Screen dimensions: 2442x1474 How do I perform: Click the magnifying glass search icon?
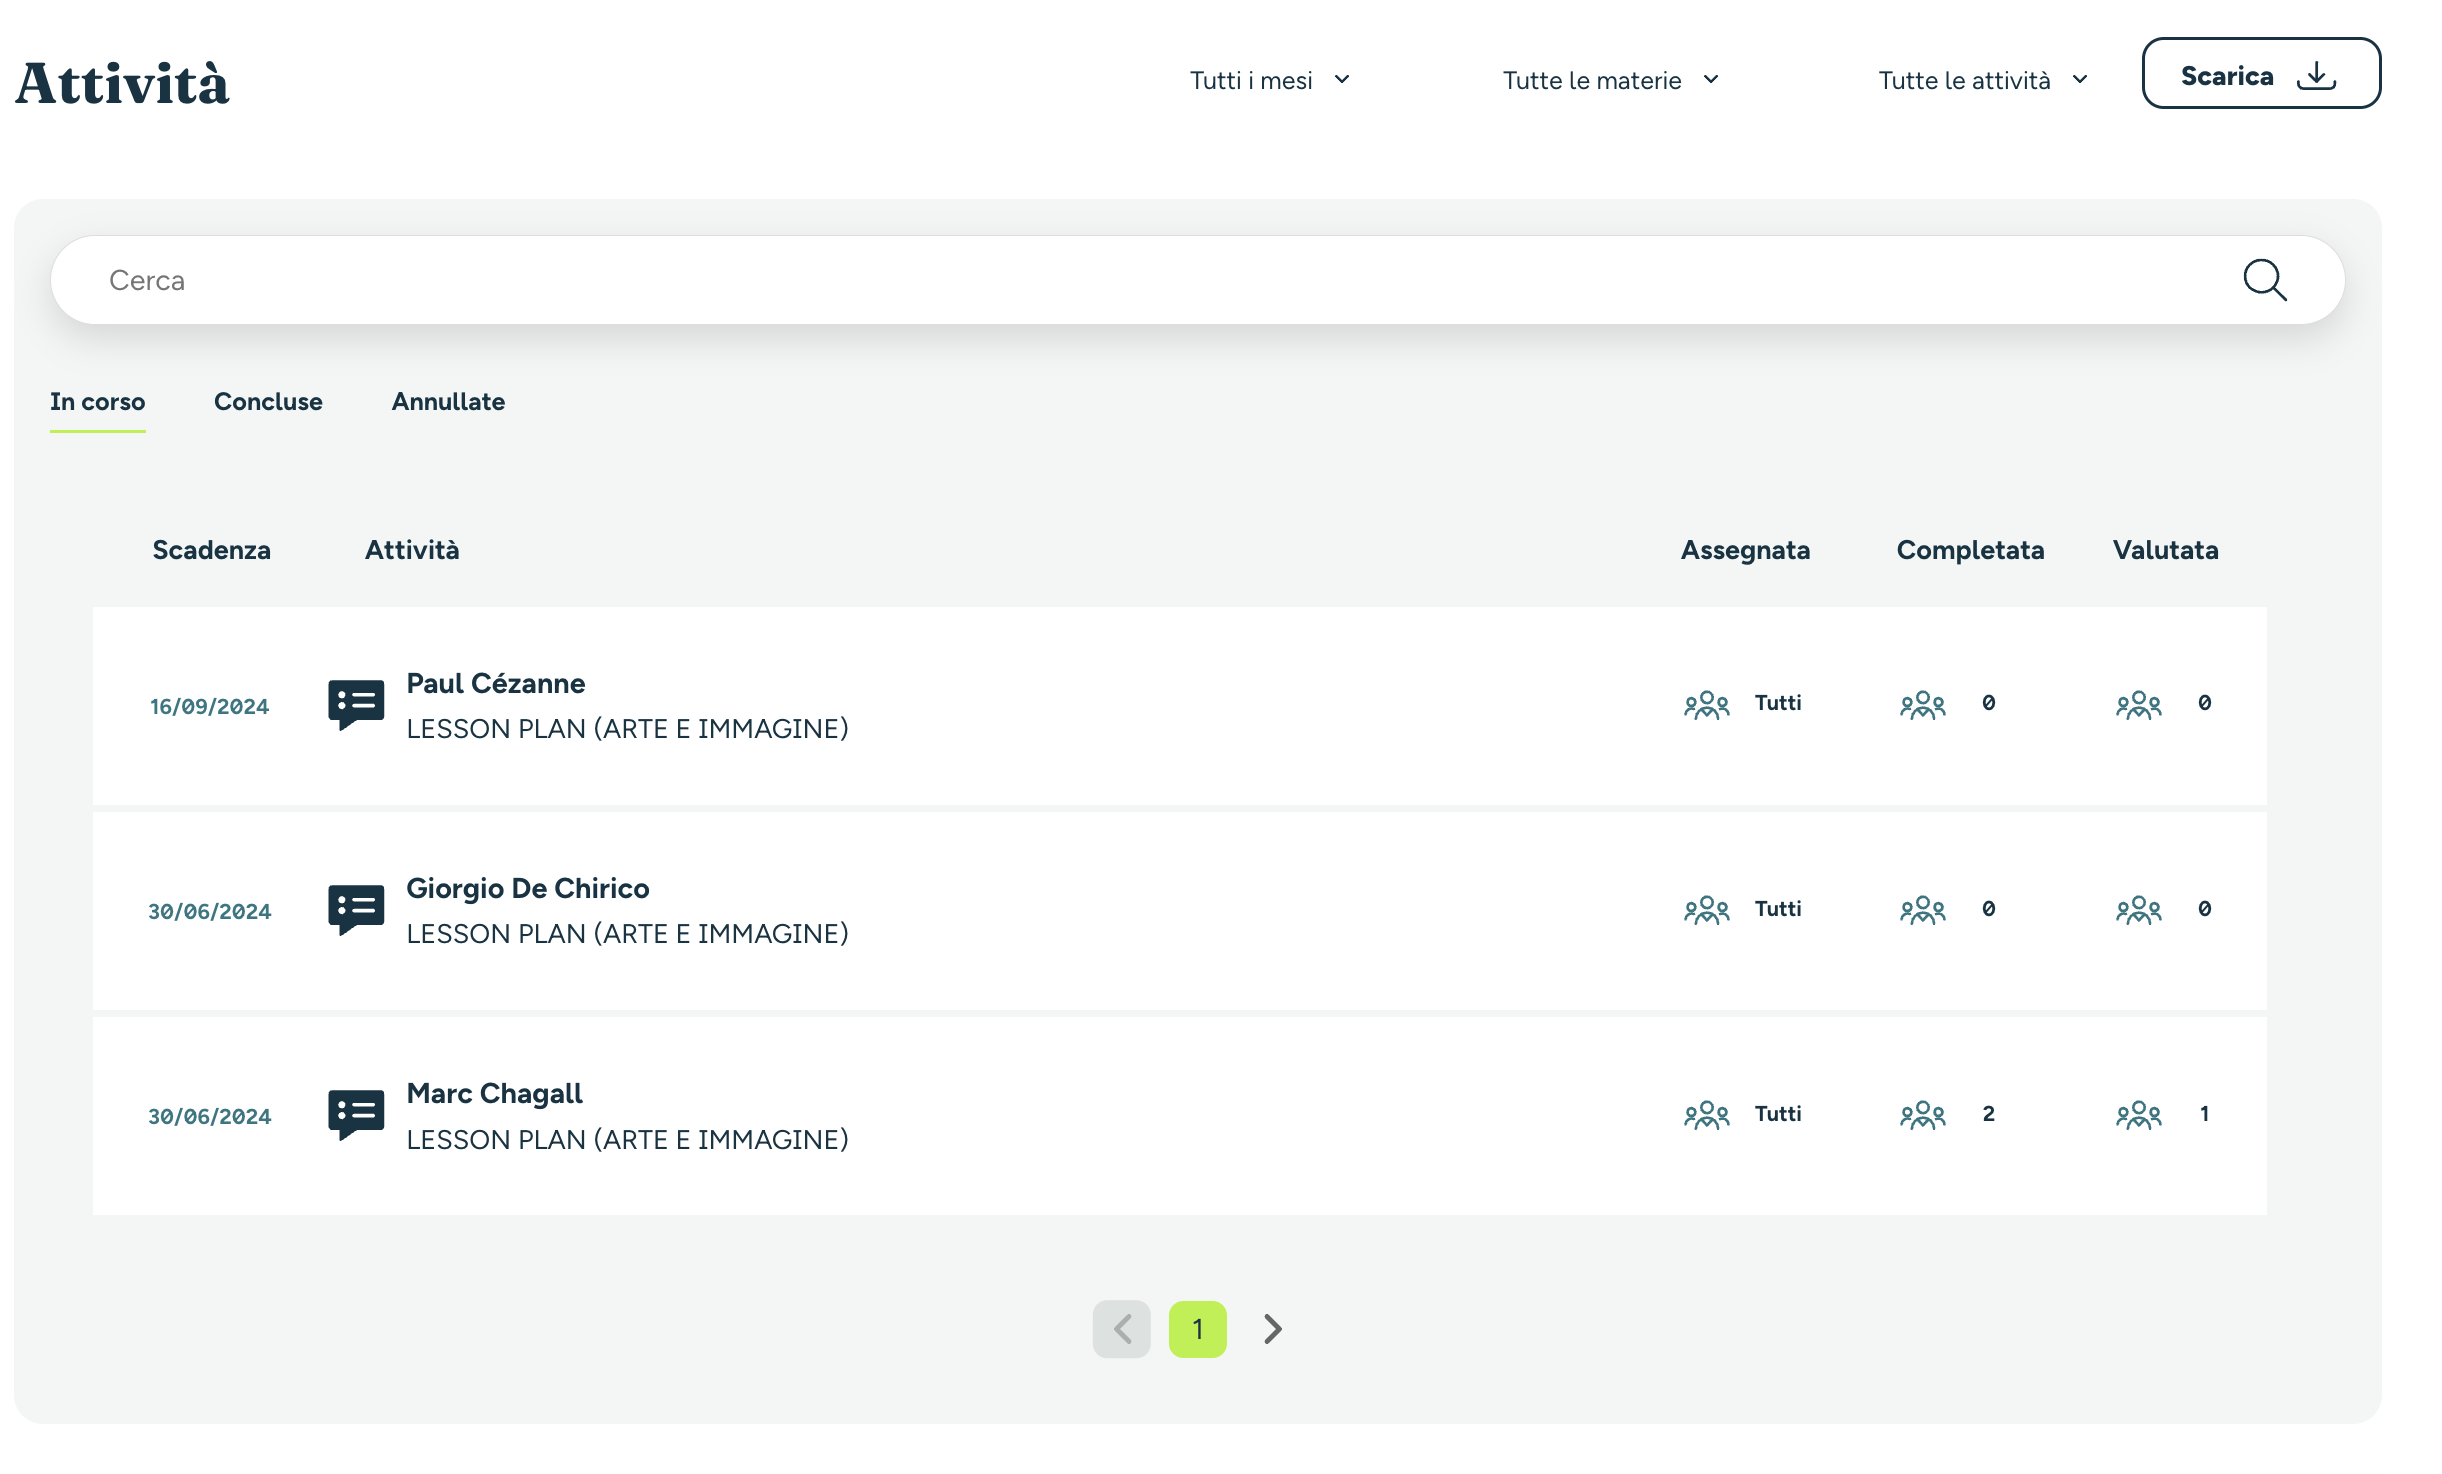(x=2264, y=280)
